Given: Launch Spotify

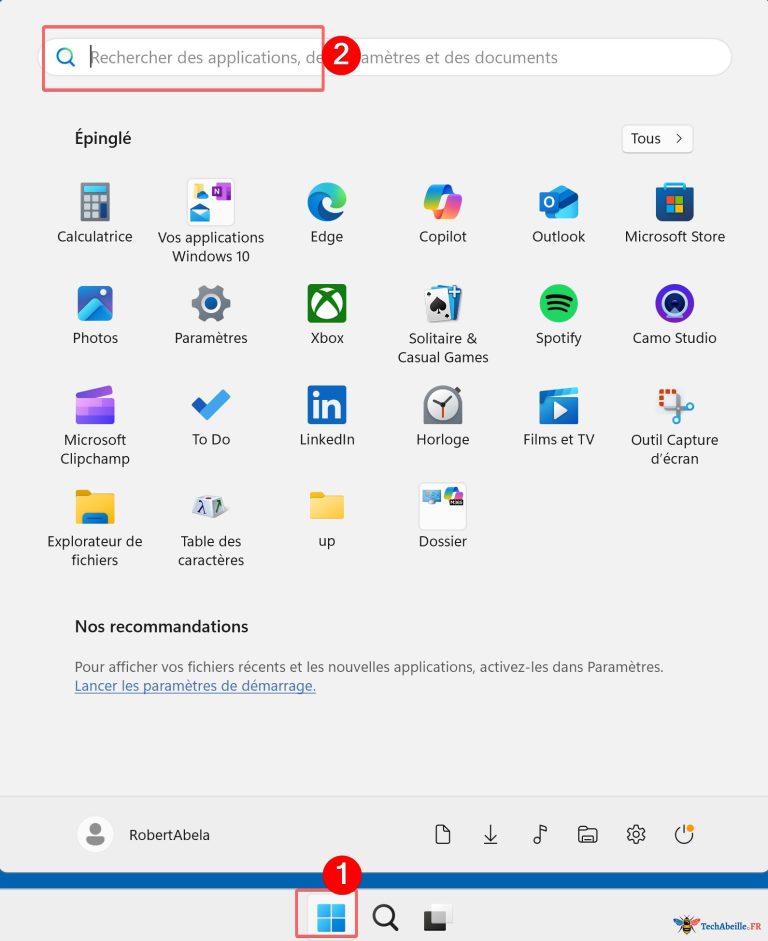Looking at the screenshot, I should tap(559, 314).
